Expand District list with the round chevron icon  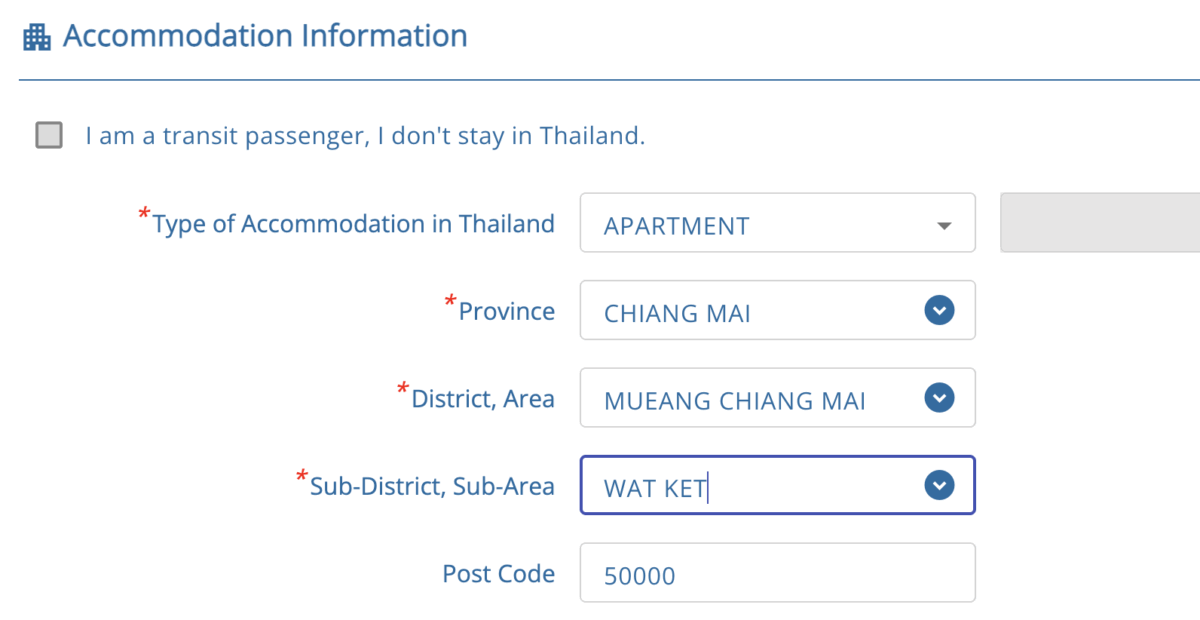click(x=939, y=399)
